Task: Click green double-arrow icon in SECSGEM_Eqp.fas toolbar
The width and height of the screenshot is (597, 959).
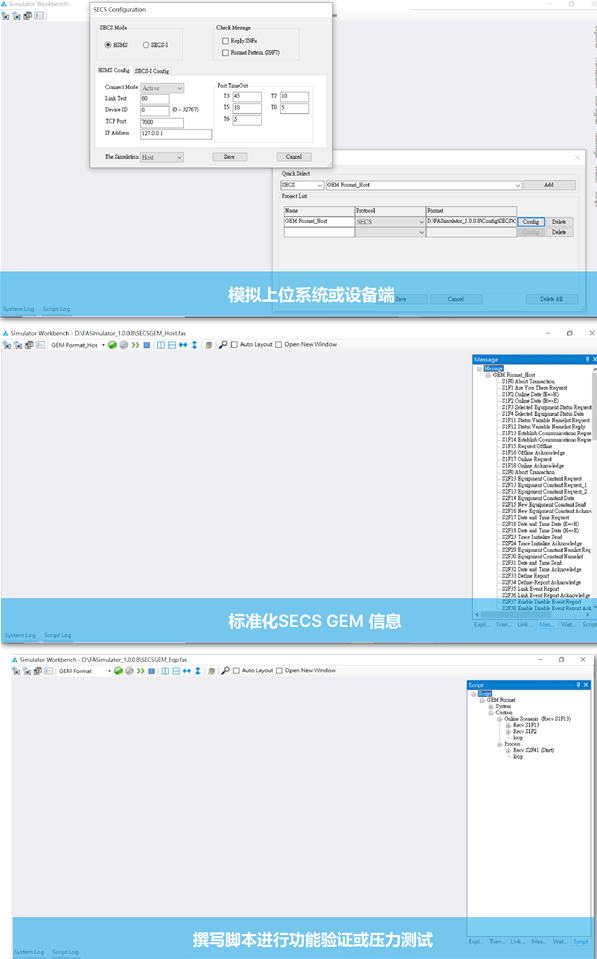Action: 141,671
